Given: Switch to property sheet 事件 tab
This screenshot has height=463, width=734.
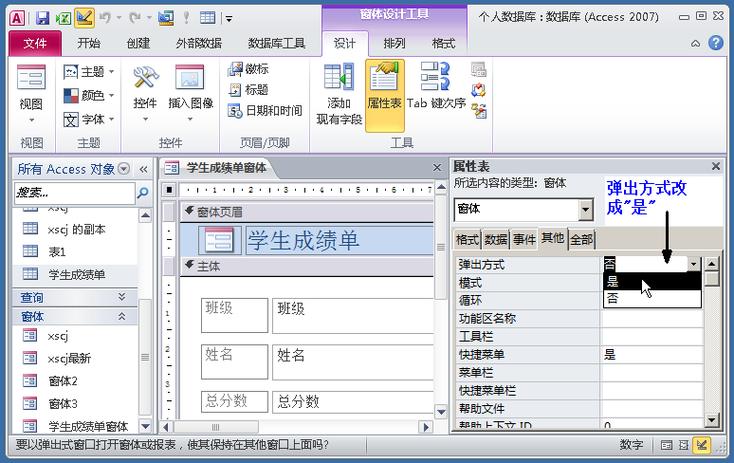Looking at the screenshot, I should point(524,240).
